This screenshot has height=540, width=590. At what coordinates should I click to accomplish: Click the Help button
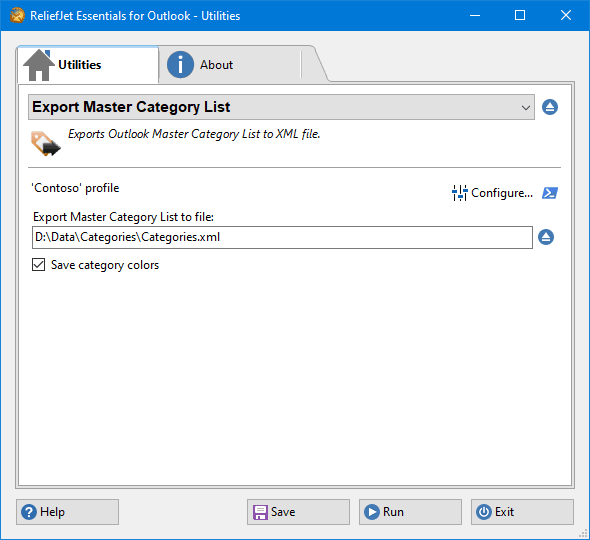[x=67, y=512]
